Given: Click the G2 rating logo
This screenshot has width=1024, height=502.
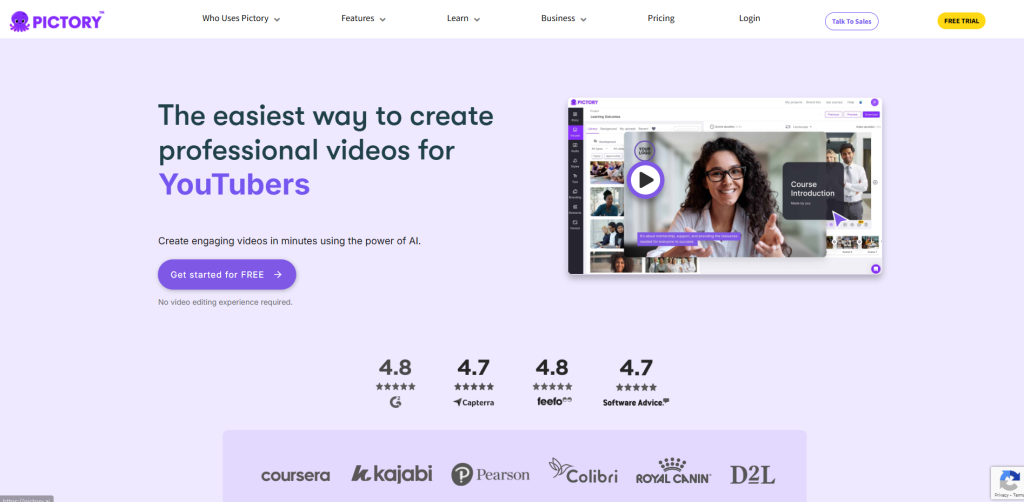Looking at the screenshot, I should (395, 402).
